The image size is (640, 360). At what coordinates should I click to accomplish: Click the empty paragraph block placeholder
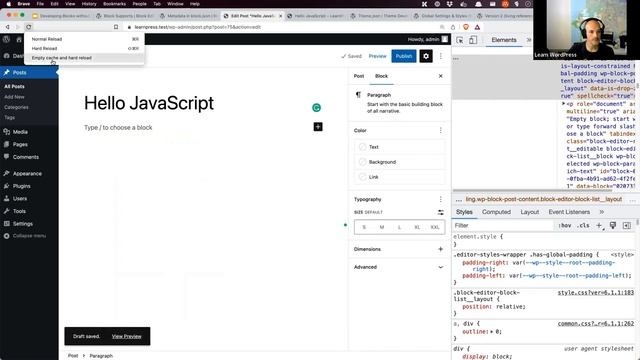pos(118,127)
